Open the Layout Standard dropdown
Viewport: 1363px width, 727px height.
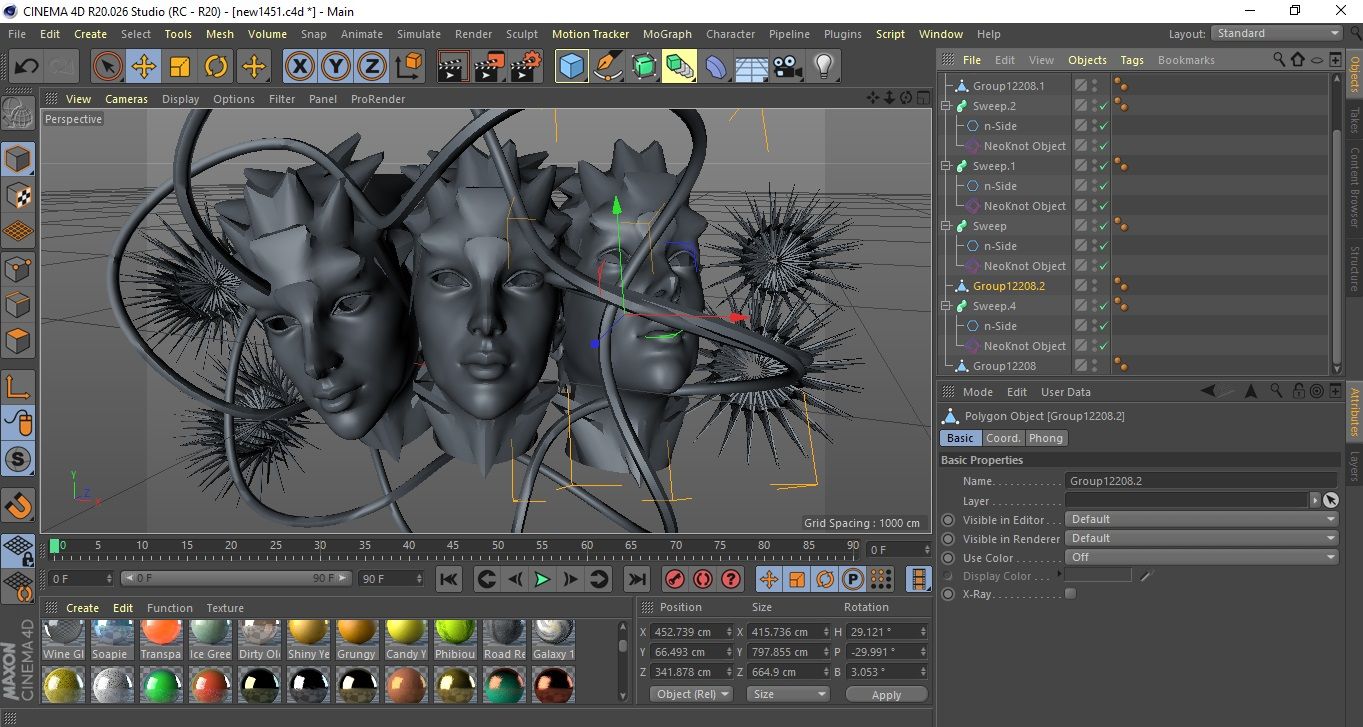pos(1277,33)
